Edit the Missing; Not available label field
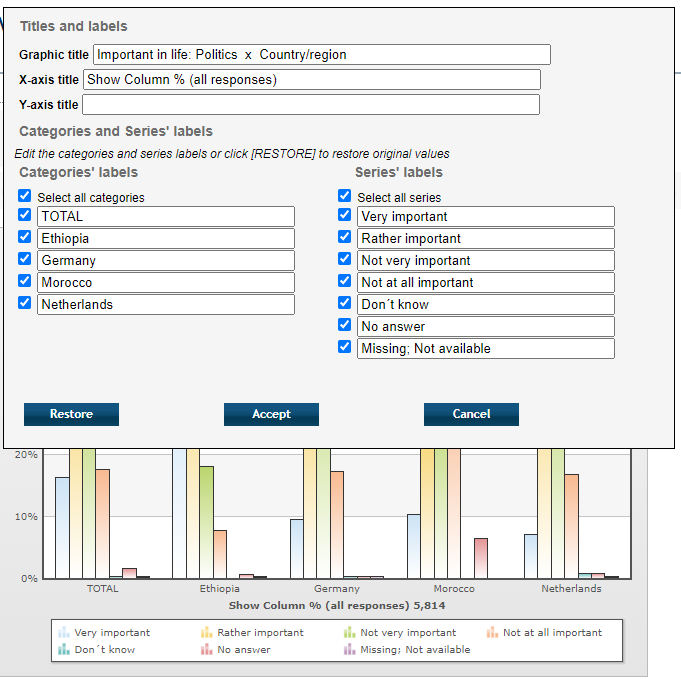Screen dimensions: 681x679 486,348
